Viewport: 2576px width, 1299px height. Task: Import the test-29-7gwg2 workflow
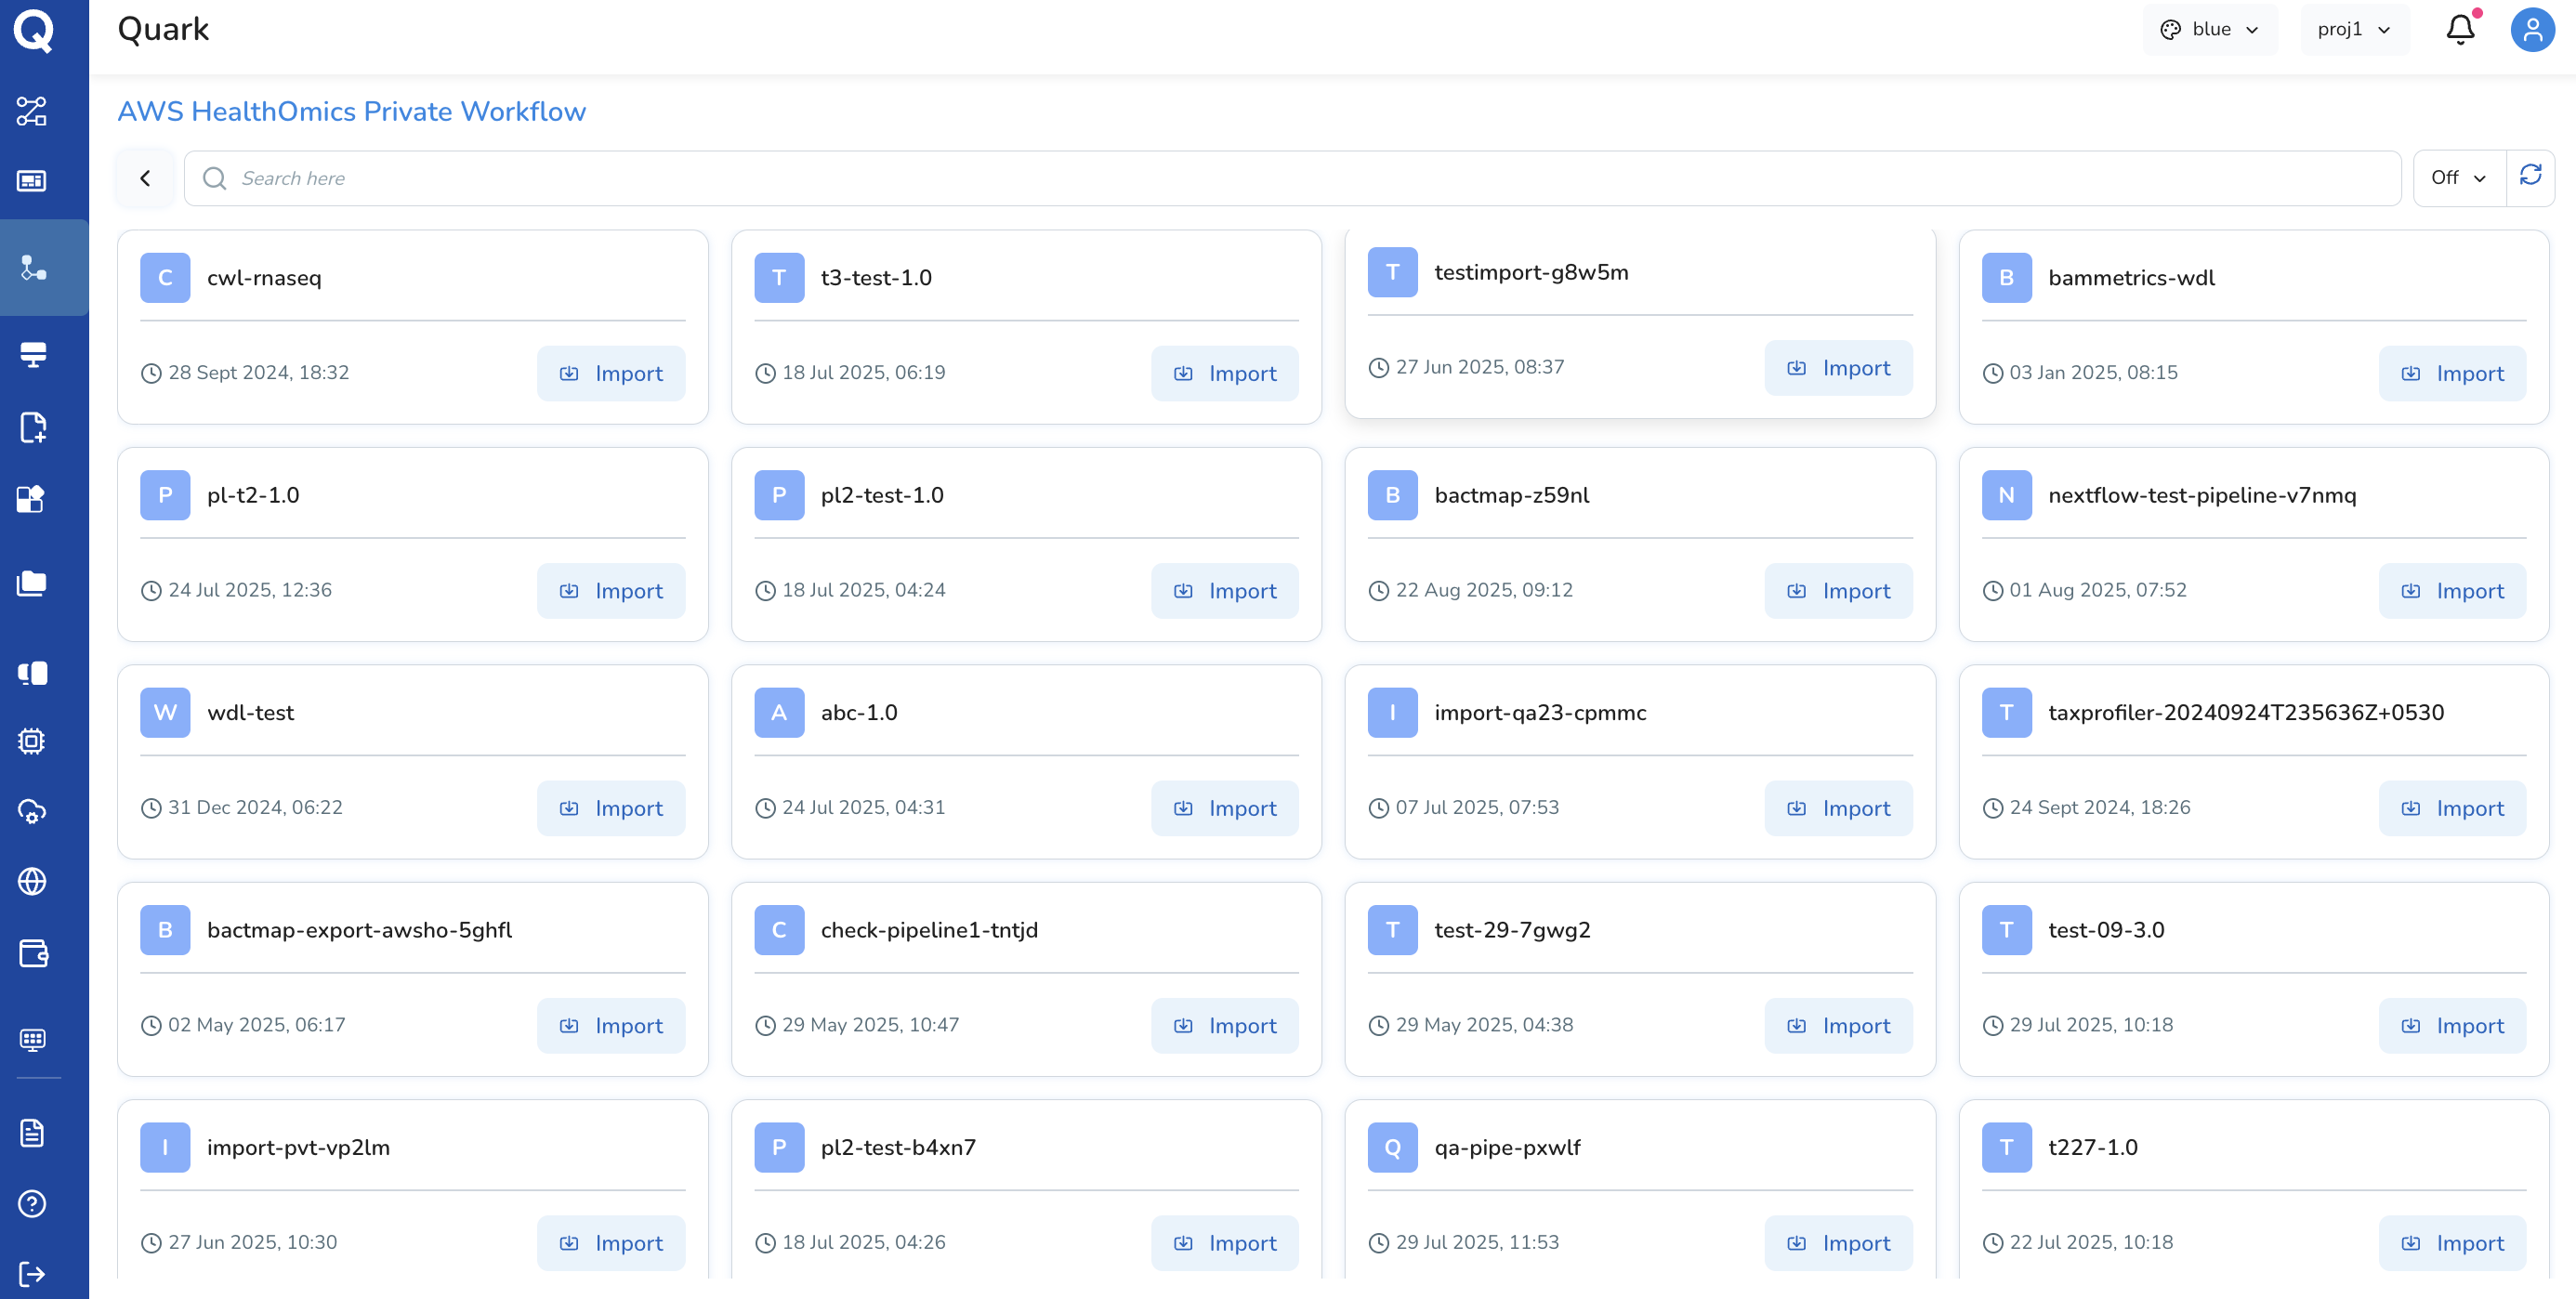pyautogui.click(x=1839, y=1026)
